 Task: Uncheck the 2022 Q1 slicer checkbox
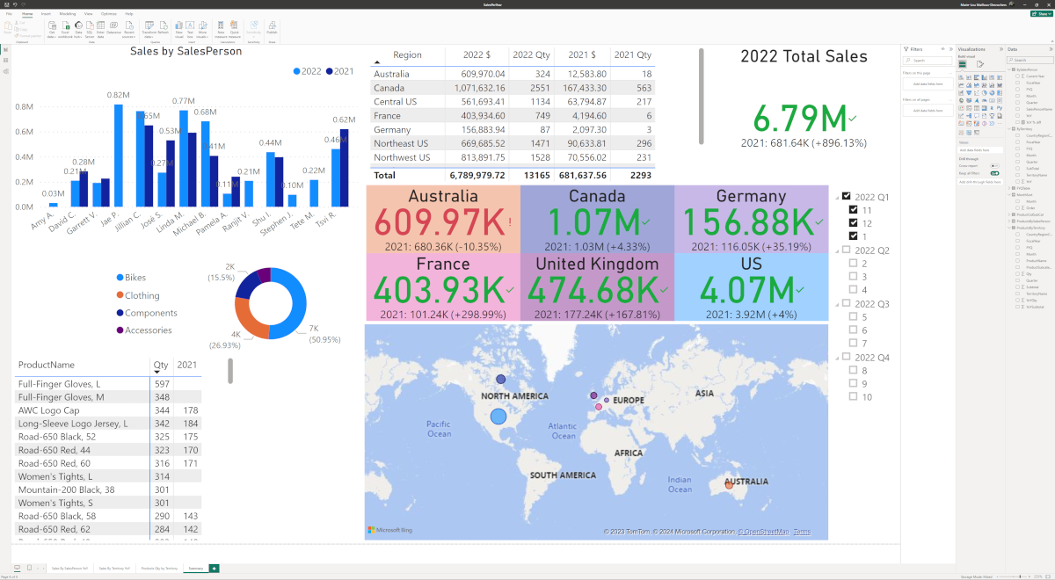846,196
